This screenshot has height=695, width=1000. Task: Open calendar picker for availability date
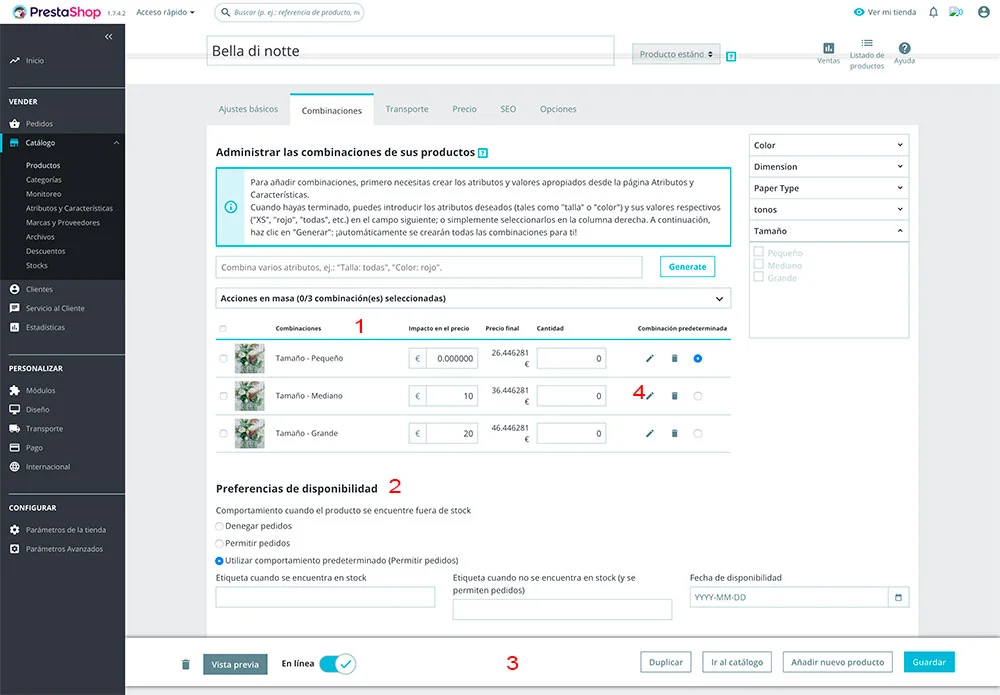click(898, 597)
